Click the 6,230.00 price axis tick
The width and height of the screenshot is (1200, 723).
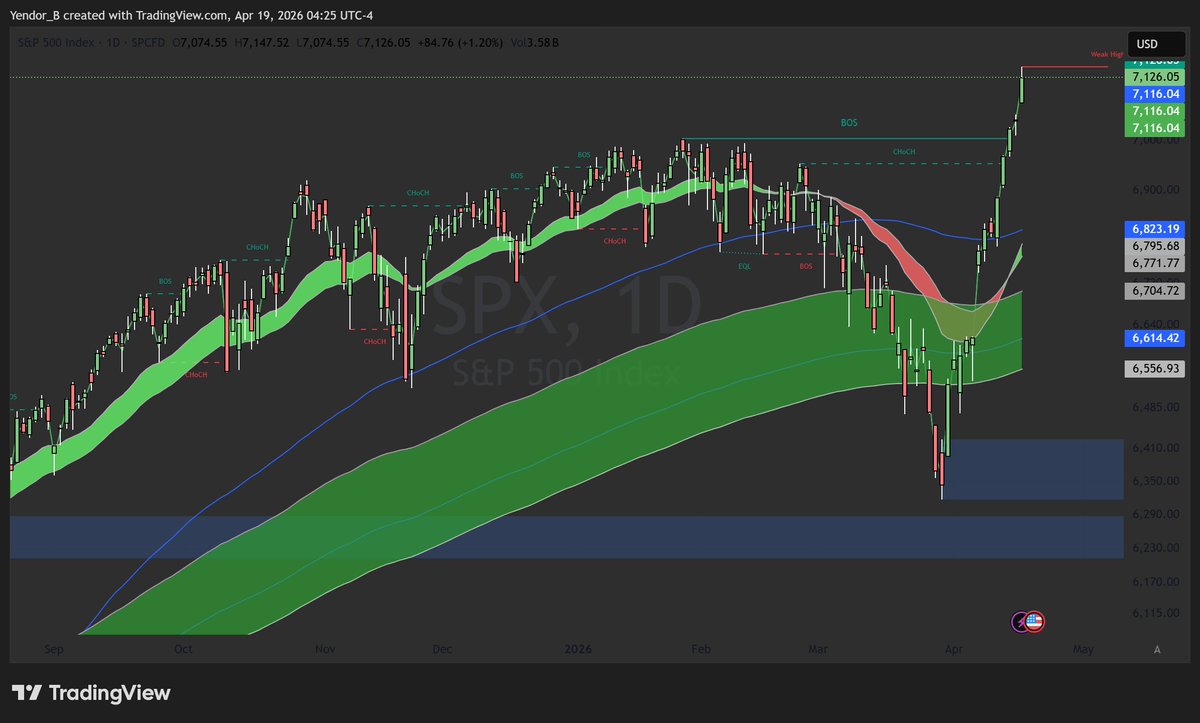(1157, 548)
